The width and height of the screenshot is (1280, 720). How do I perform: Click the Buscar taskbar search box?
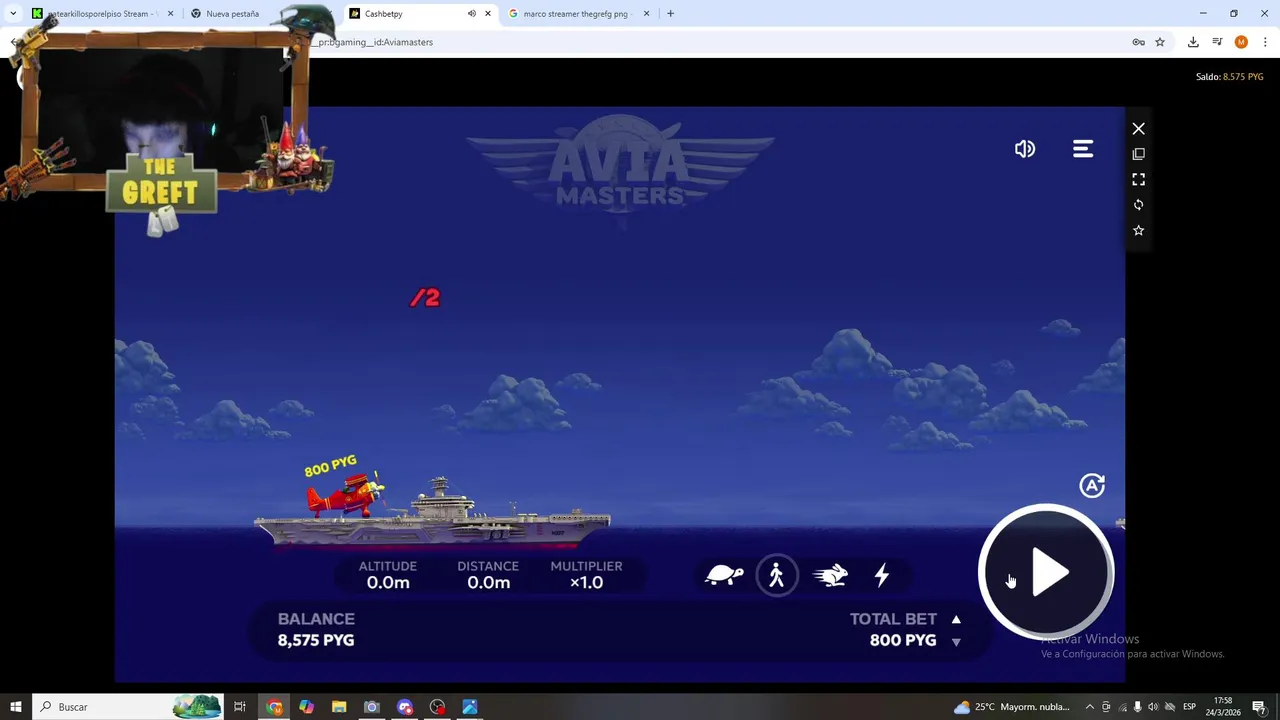point(128,707)
